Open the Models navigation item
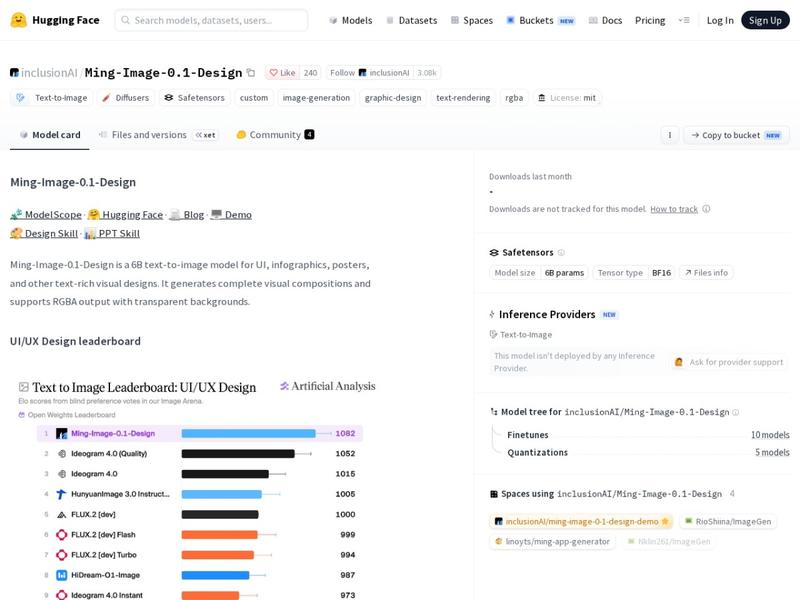 coord(351,20)
